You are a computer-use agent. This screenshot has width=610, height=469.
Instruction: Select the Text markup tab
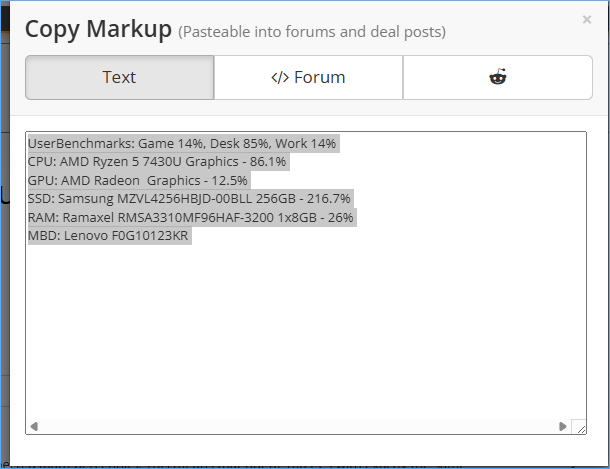tap(119, 77)
